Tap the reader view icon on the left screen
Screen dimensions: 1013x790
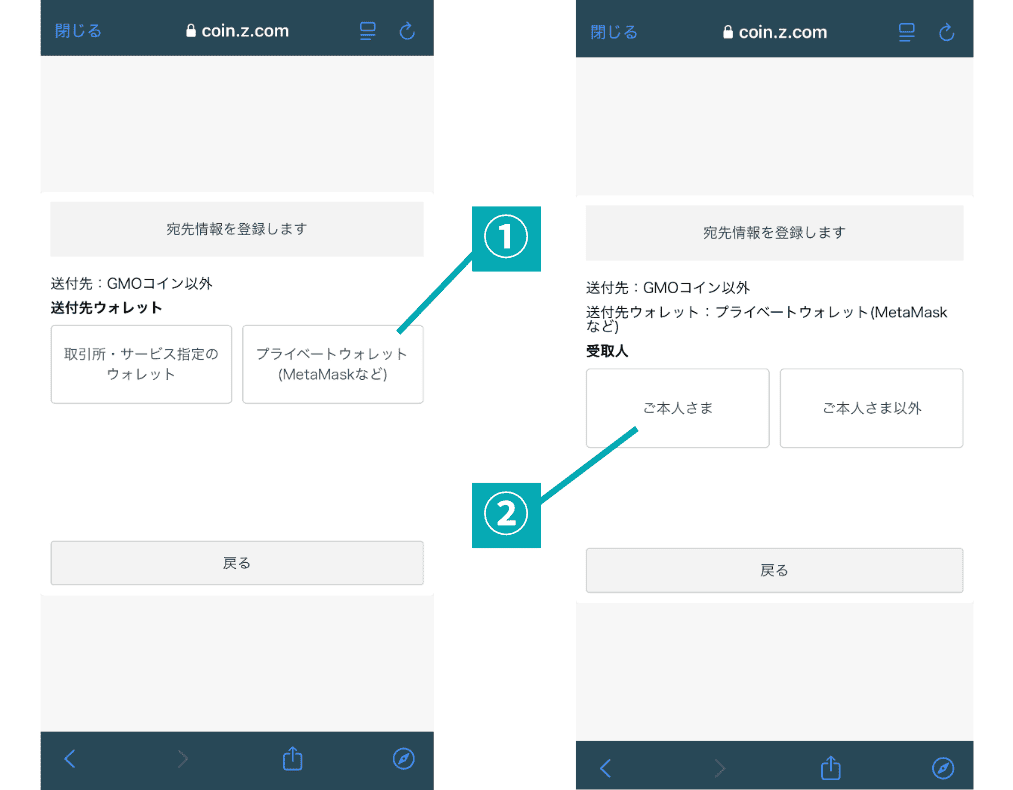(367, 31)
